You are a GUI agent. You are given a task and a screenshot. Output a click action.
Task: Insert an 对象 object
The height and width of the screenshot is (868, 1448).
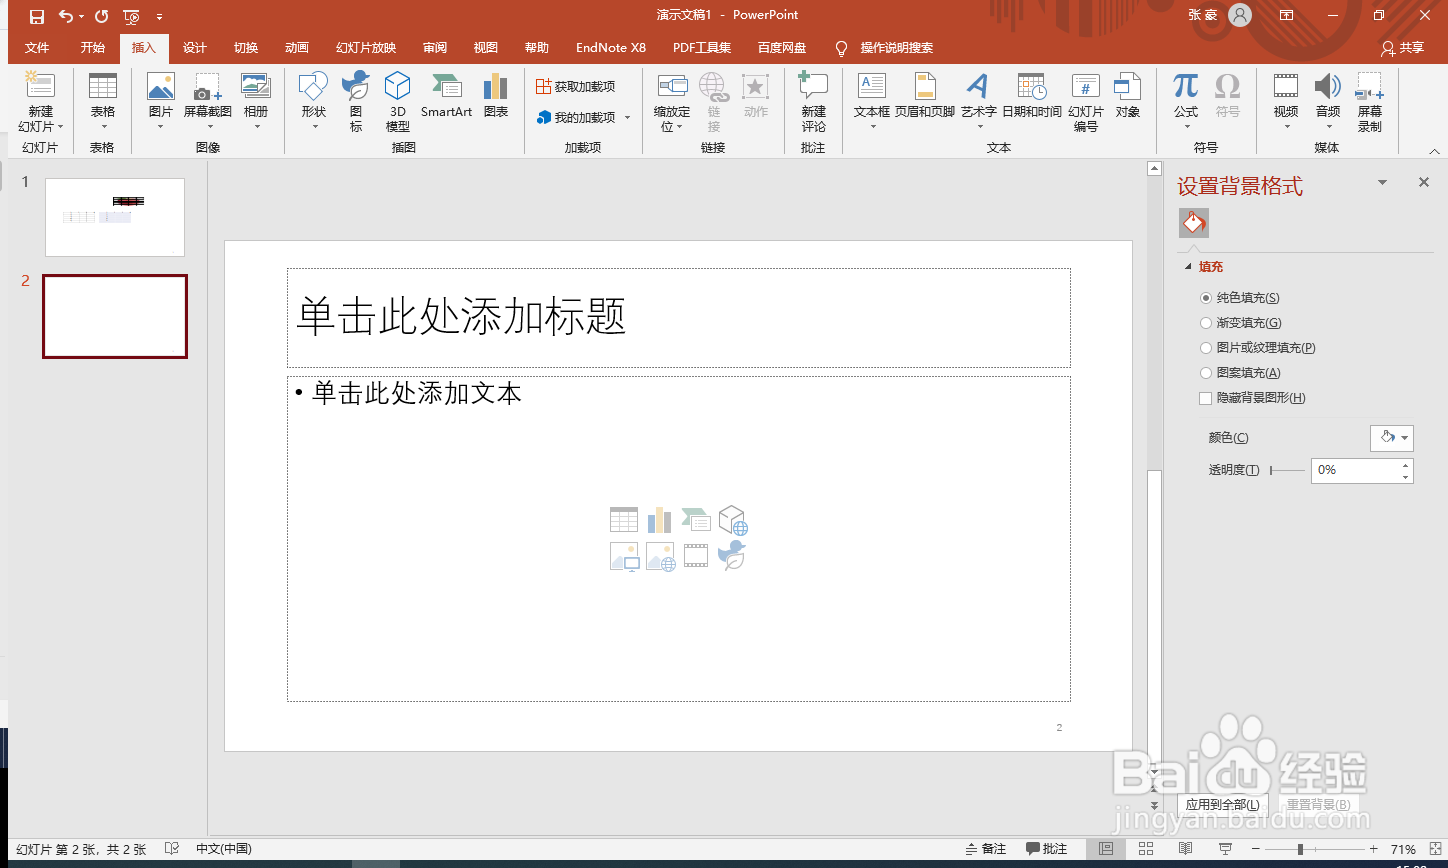1128,96
